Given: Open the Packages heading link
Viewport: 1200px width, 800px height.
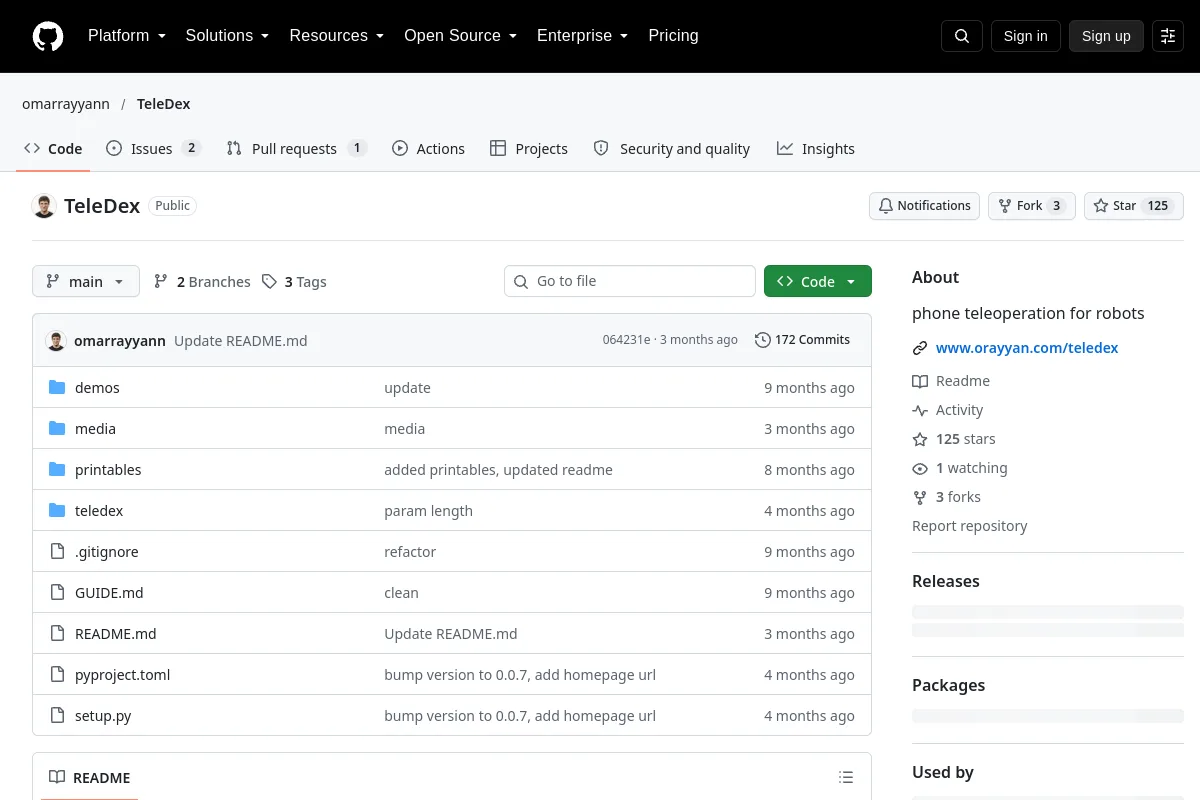Looking at the screenshot, I should point(948,685).
